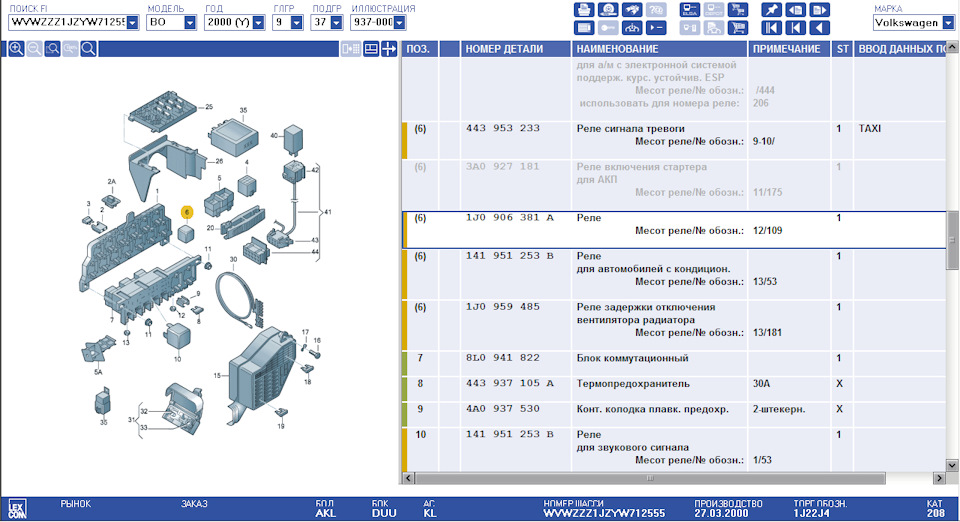Click the map/handshake icon next to disc
Viewport: 960px width, 522px height.
coord(631,10)
